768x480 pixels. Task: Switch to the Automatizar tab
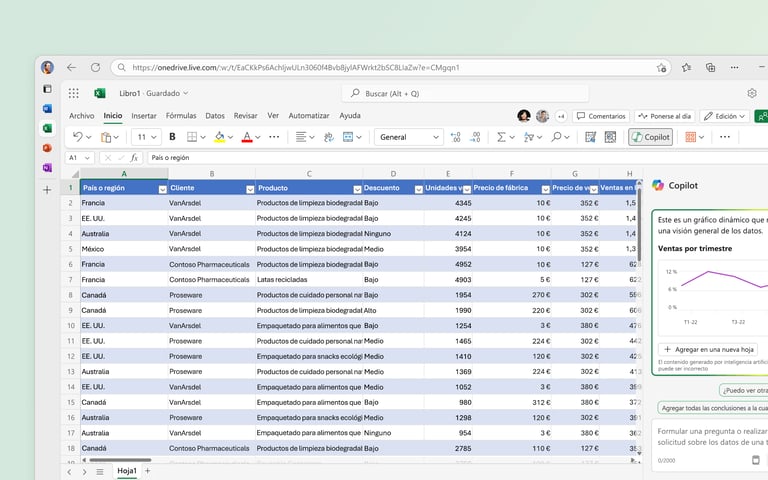(309, 116)
